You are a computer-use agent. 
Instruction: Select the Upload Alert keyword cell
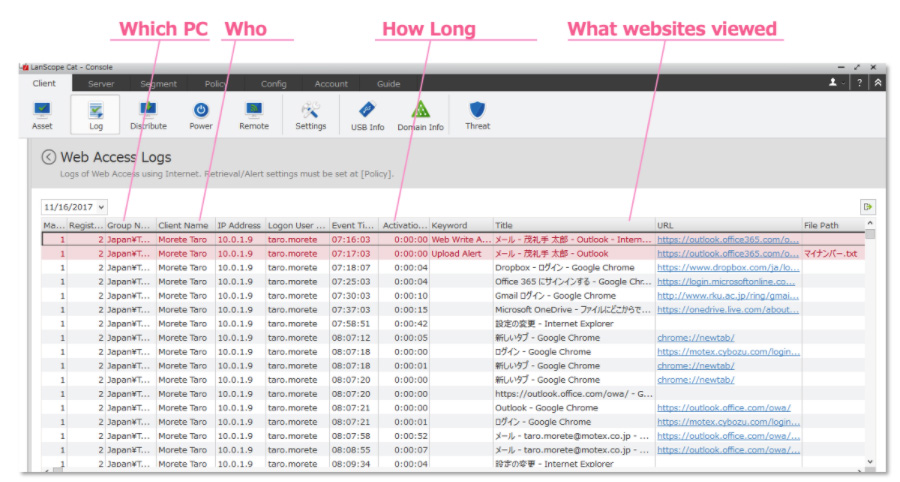461,254
